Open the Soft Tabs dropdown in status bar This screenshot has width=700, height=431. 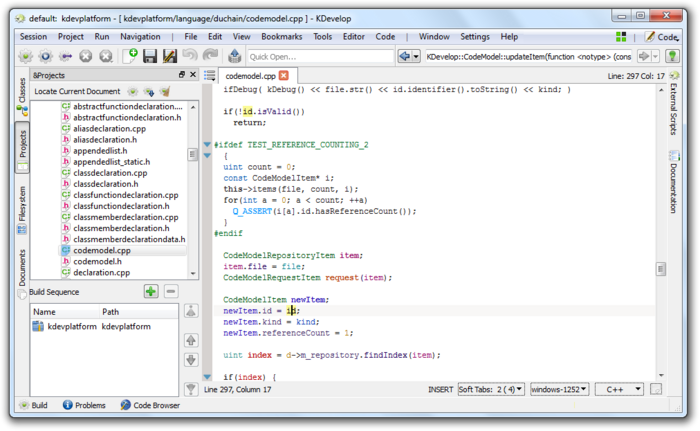pyautogui.click(x=490, y=388)
